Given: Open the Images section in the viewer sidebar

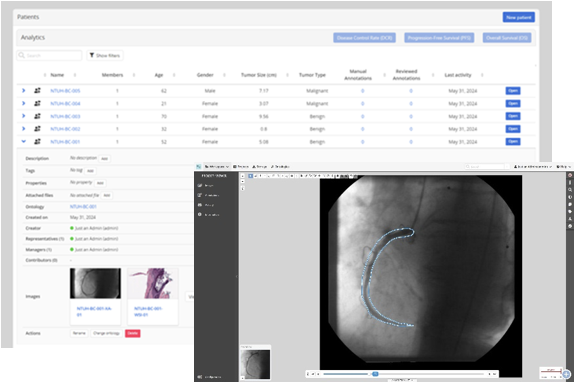Looking at the screenshot, I should (206, 186).
